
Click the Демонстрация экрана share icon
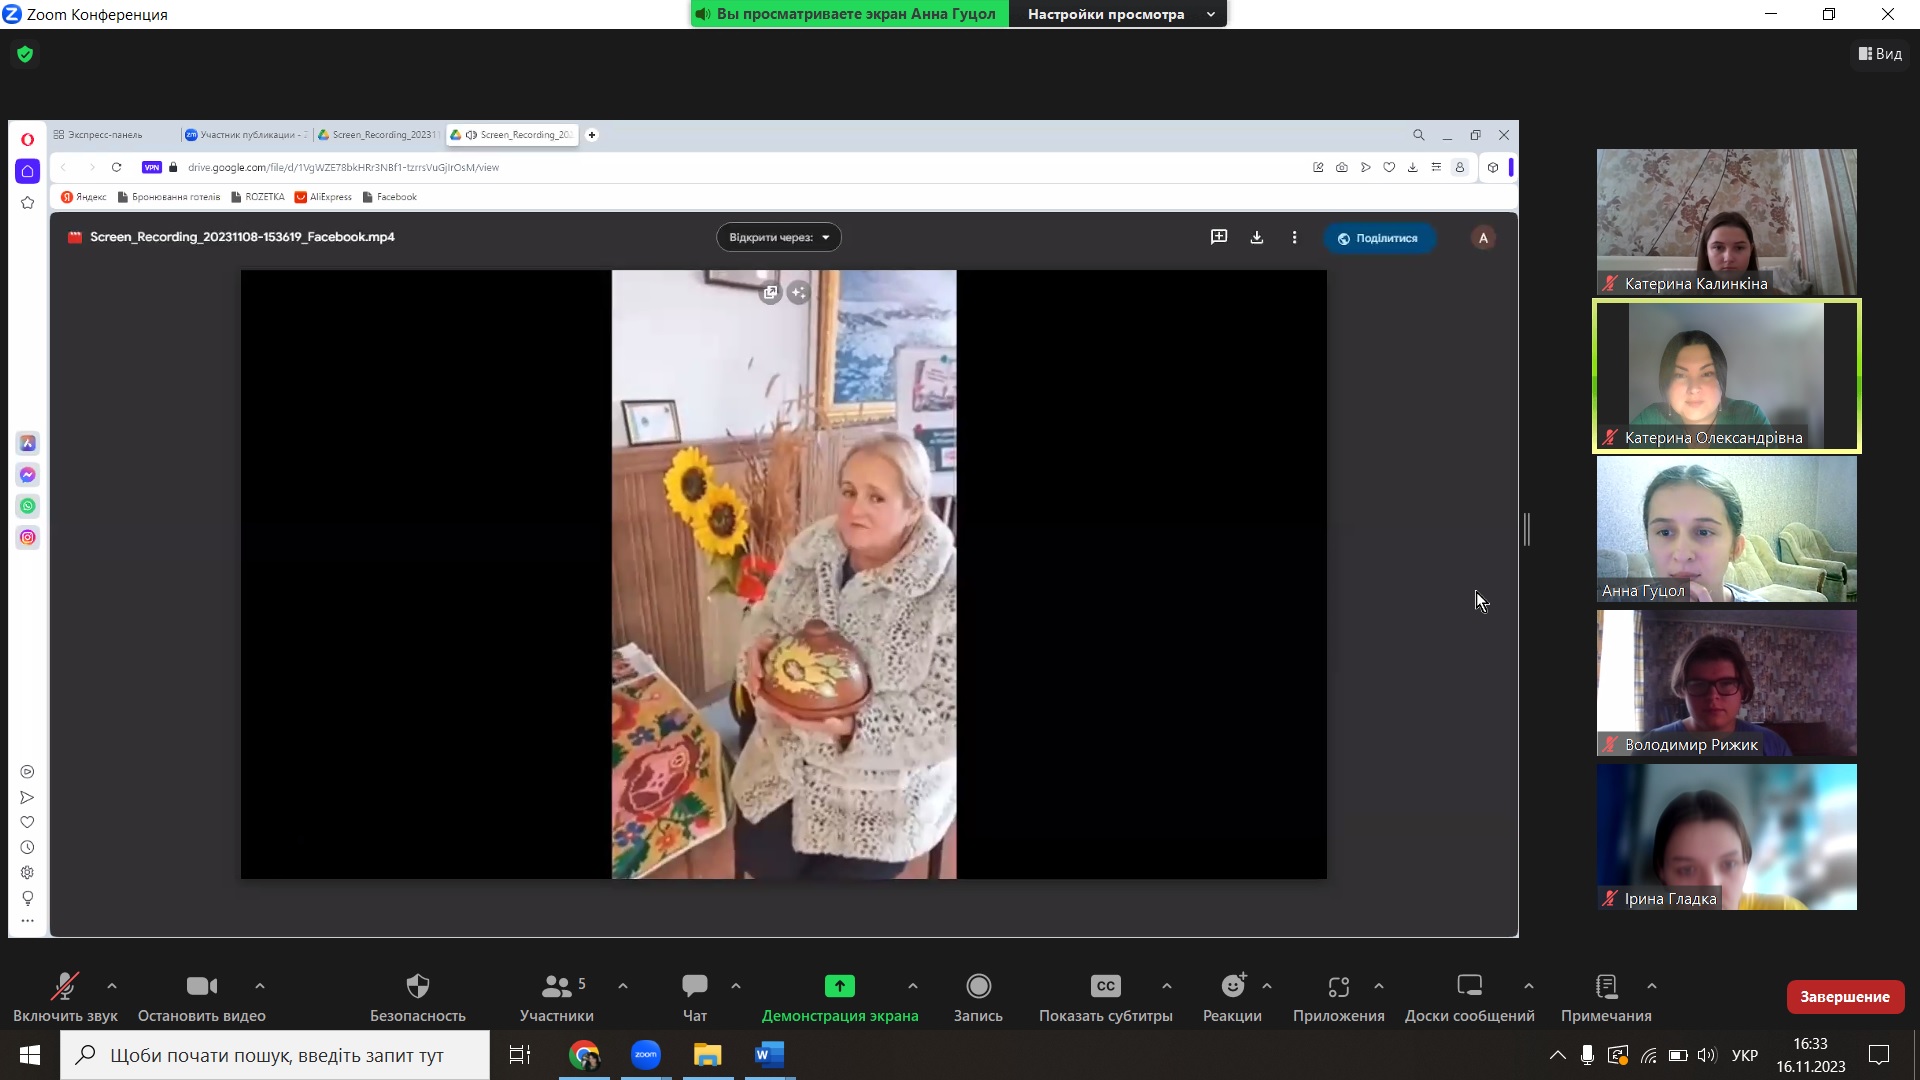click(x=839, y=987)
